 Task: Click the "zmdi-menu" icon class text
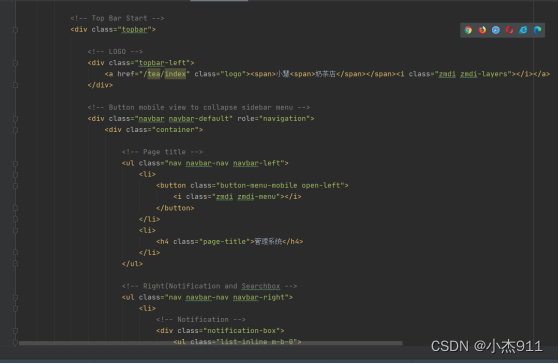tap(256, 197)
